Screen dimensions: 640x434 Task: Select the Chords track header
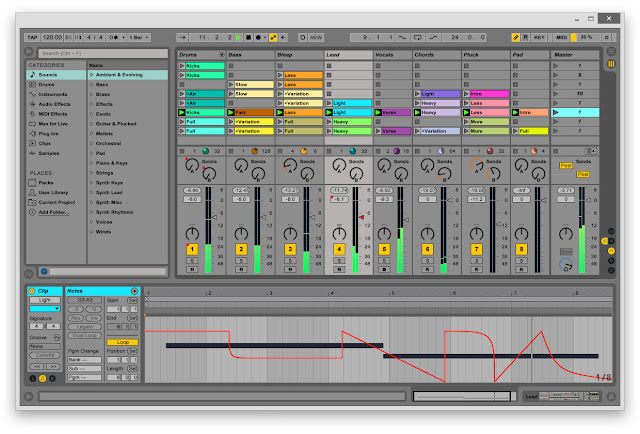[437, 55]
